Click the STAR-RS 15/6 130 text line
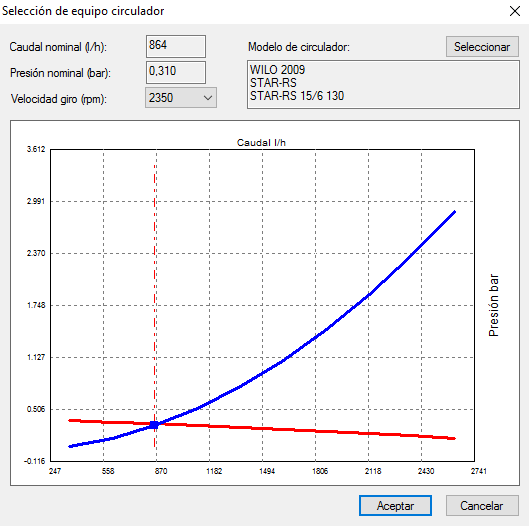Image resolution: width=529 pixels, height=526 pixels. click(297, 96)
